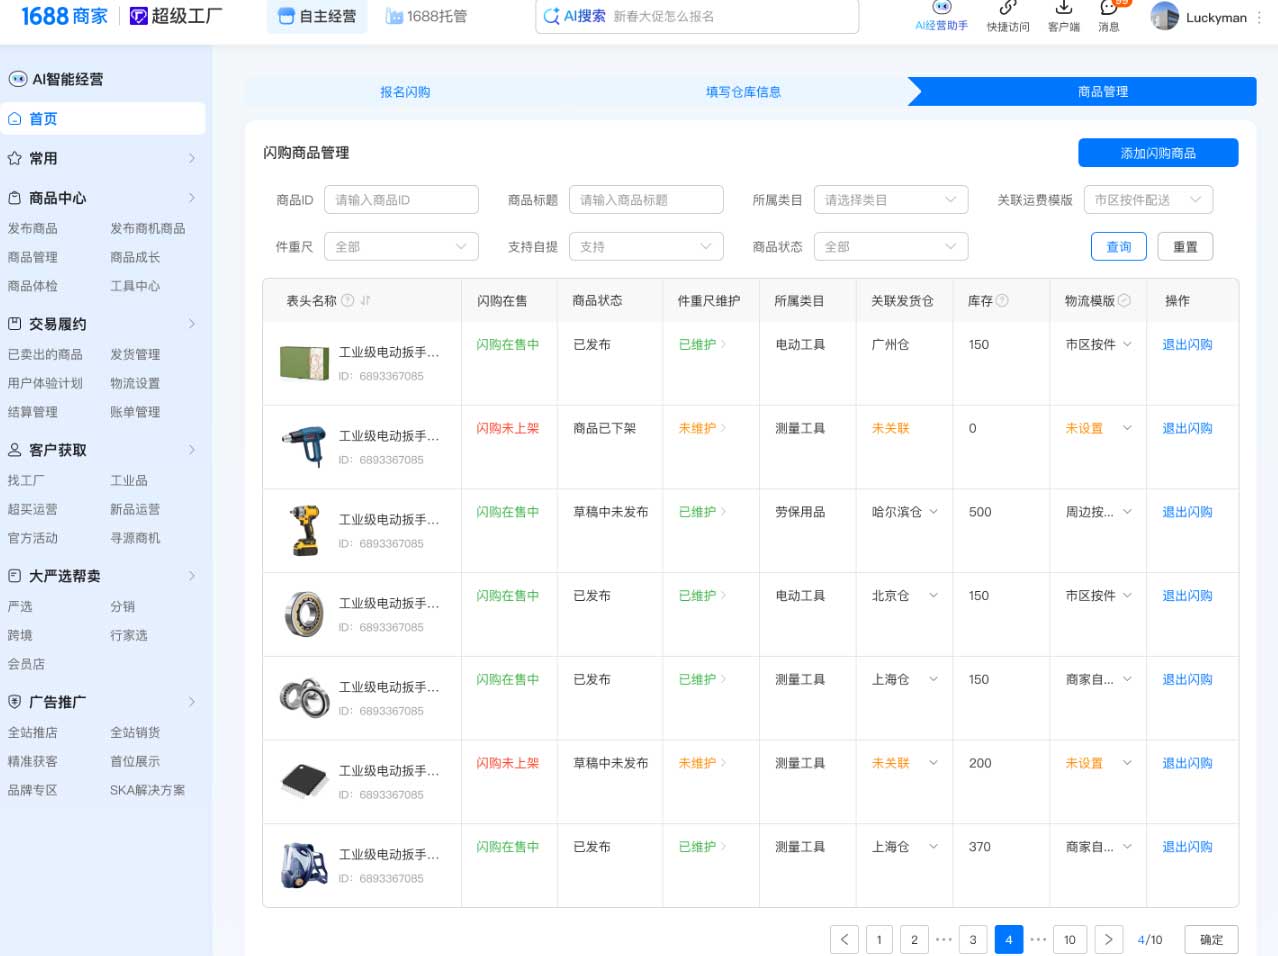This screenshot has width=1278, height=956.
Task: Expand 常用 sidebar section
Action: [192, 158]
